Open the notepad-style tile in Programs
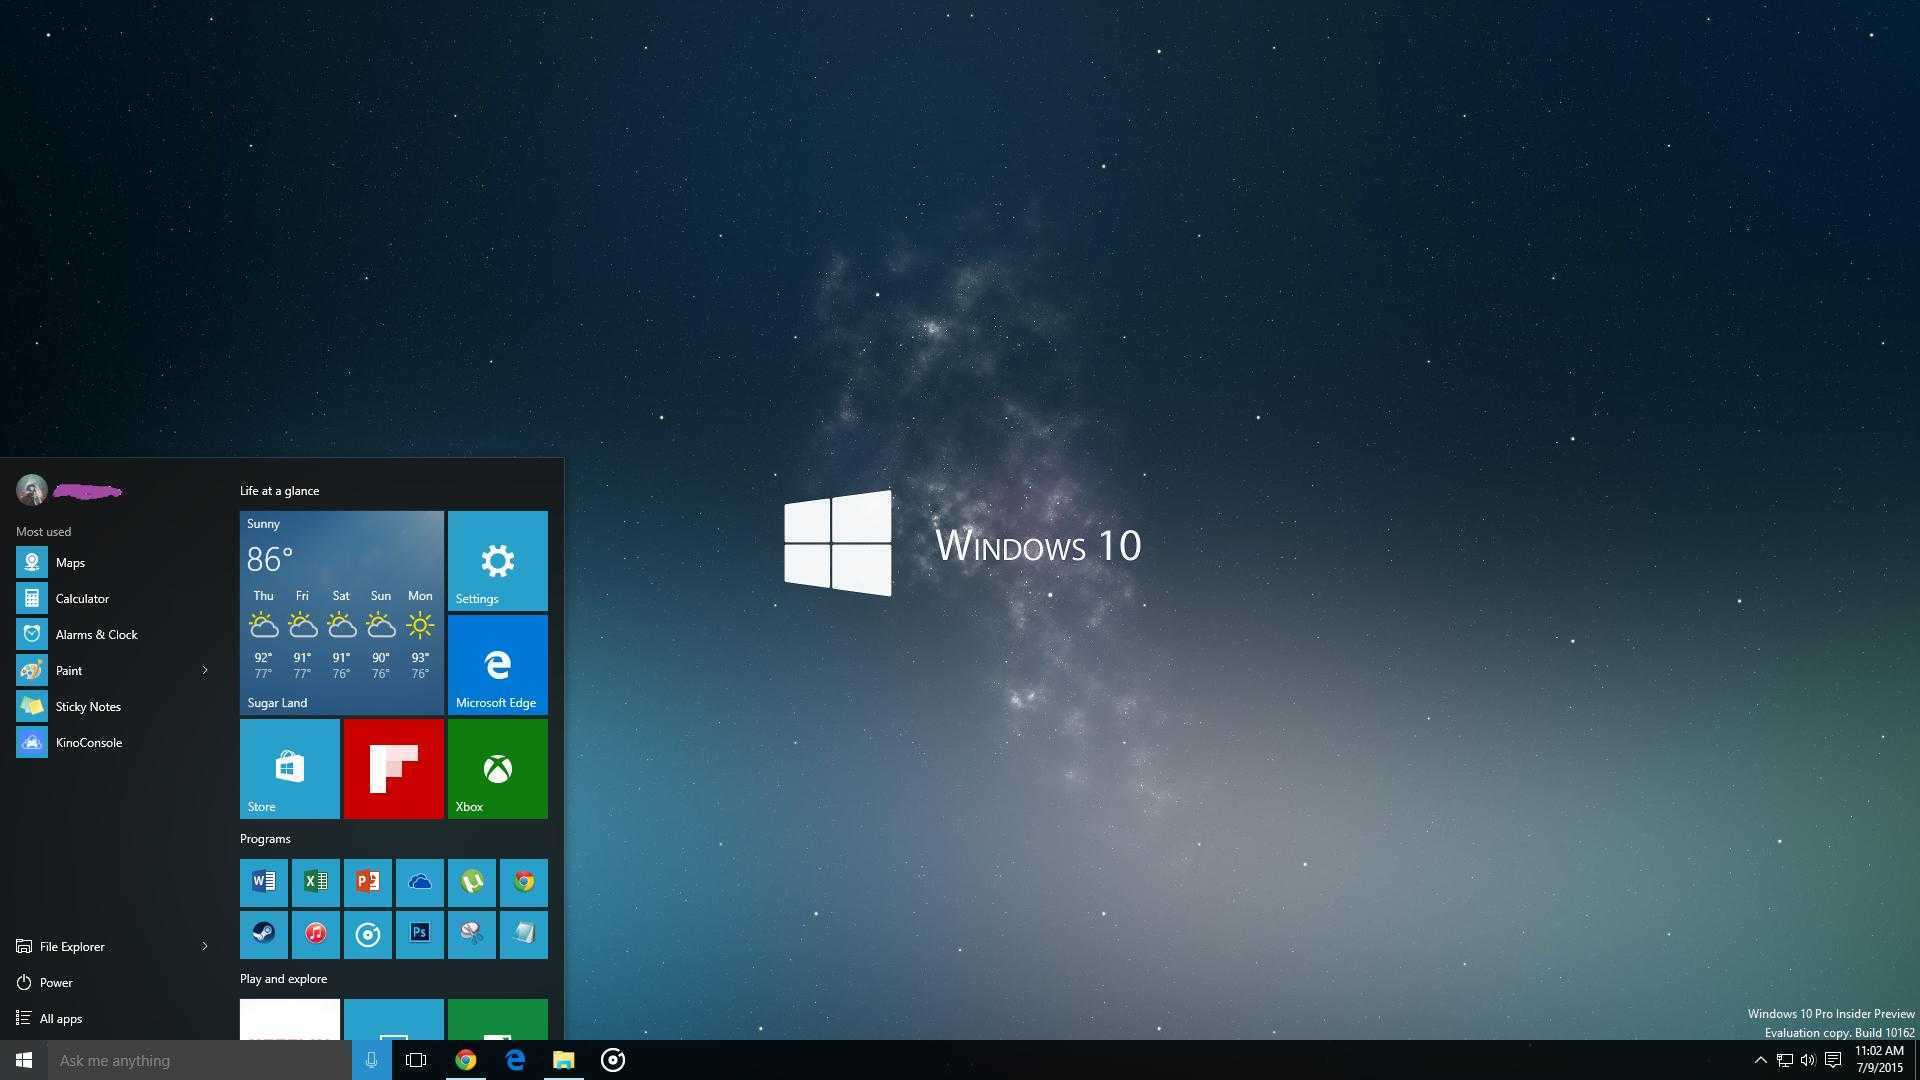The height and width of the screenshot is (1080, 1920). 524,934
